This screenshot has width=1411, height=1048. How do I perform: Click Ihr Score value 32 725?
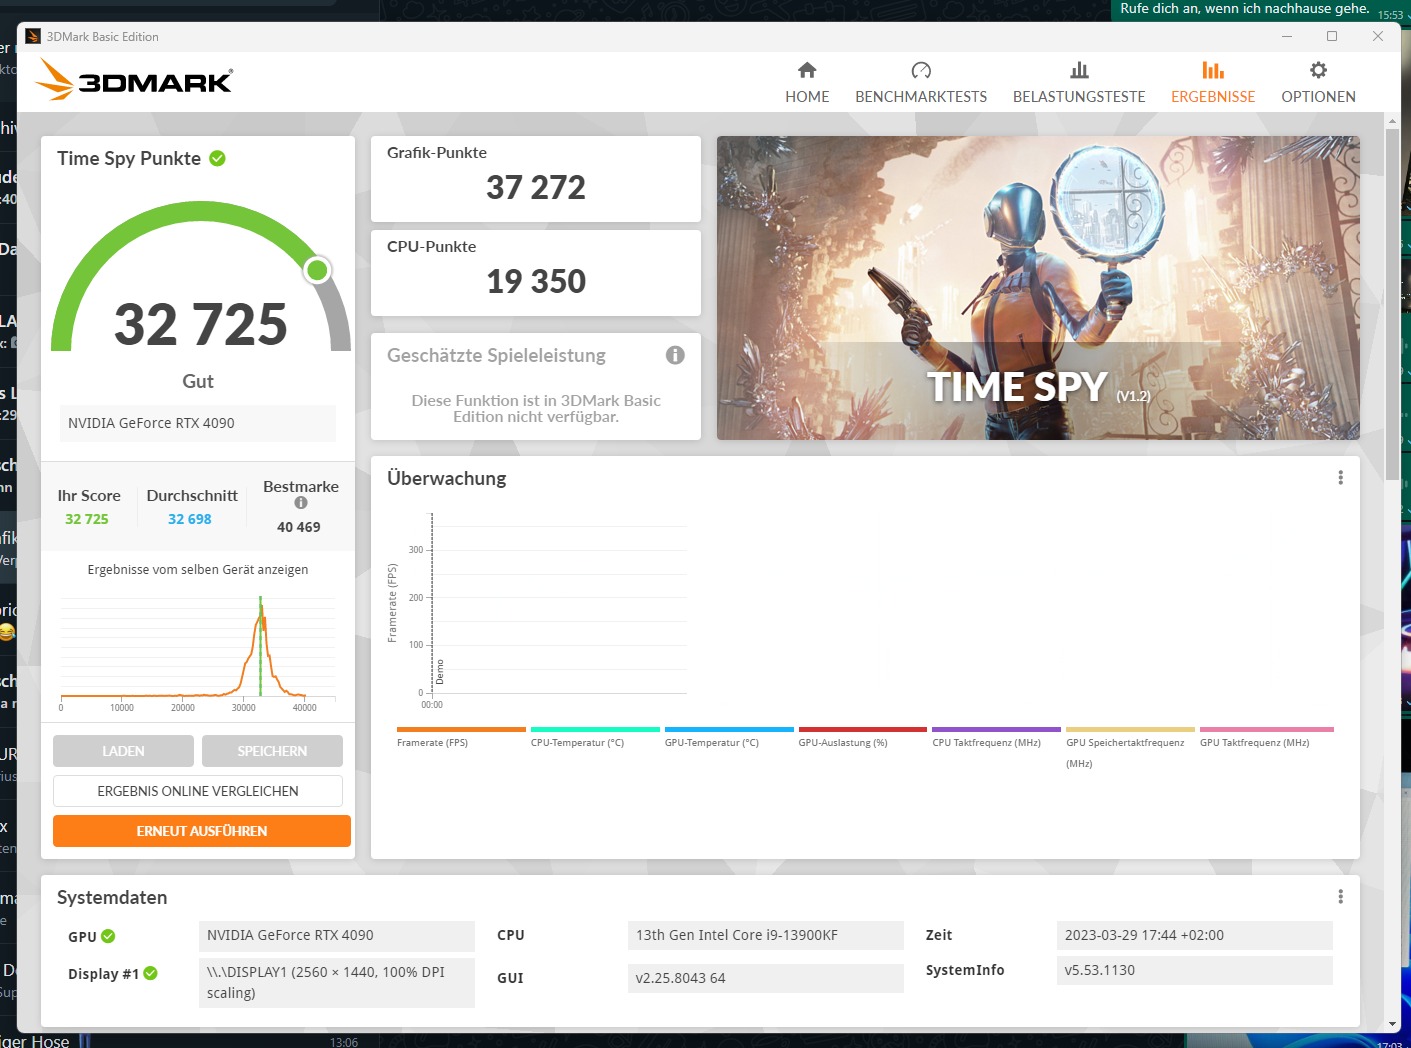pyautogui.click(x=87, y=519)
